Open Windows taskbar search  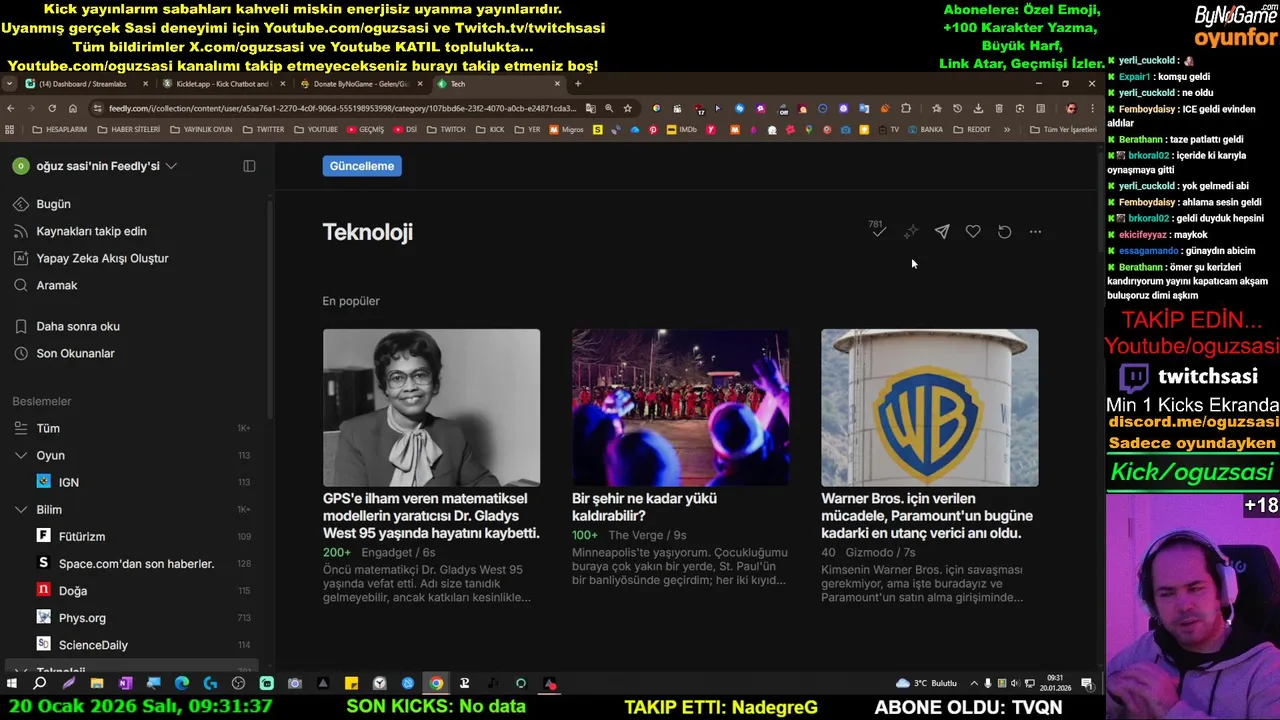(x=39, y=684)
